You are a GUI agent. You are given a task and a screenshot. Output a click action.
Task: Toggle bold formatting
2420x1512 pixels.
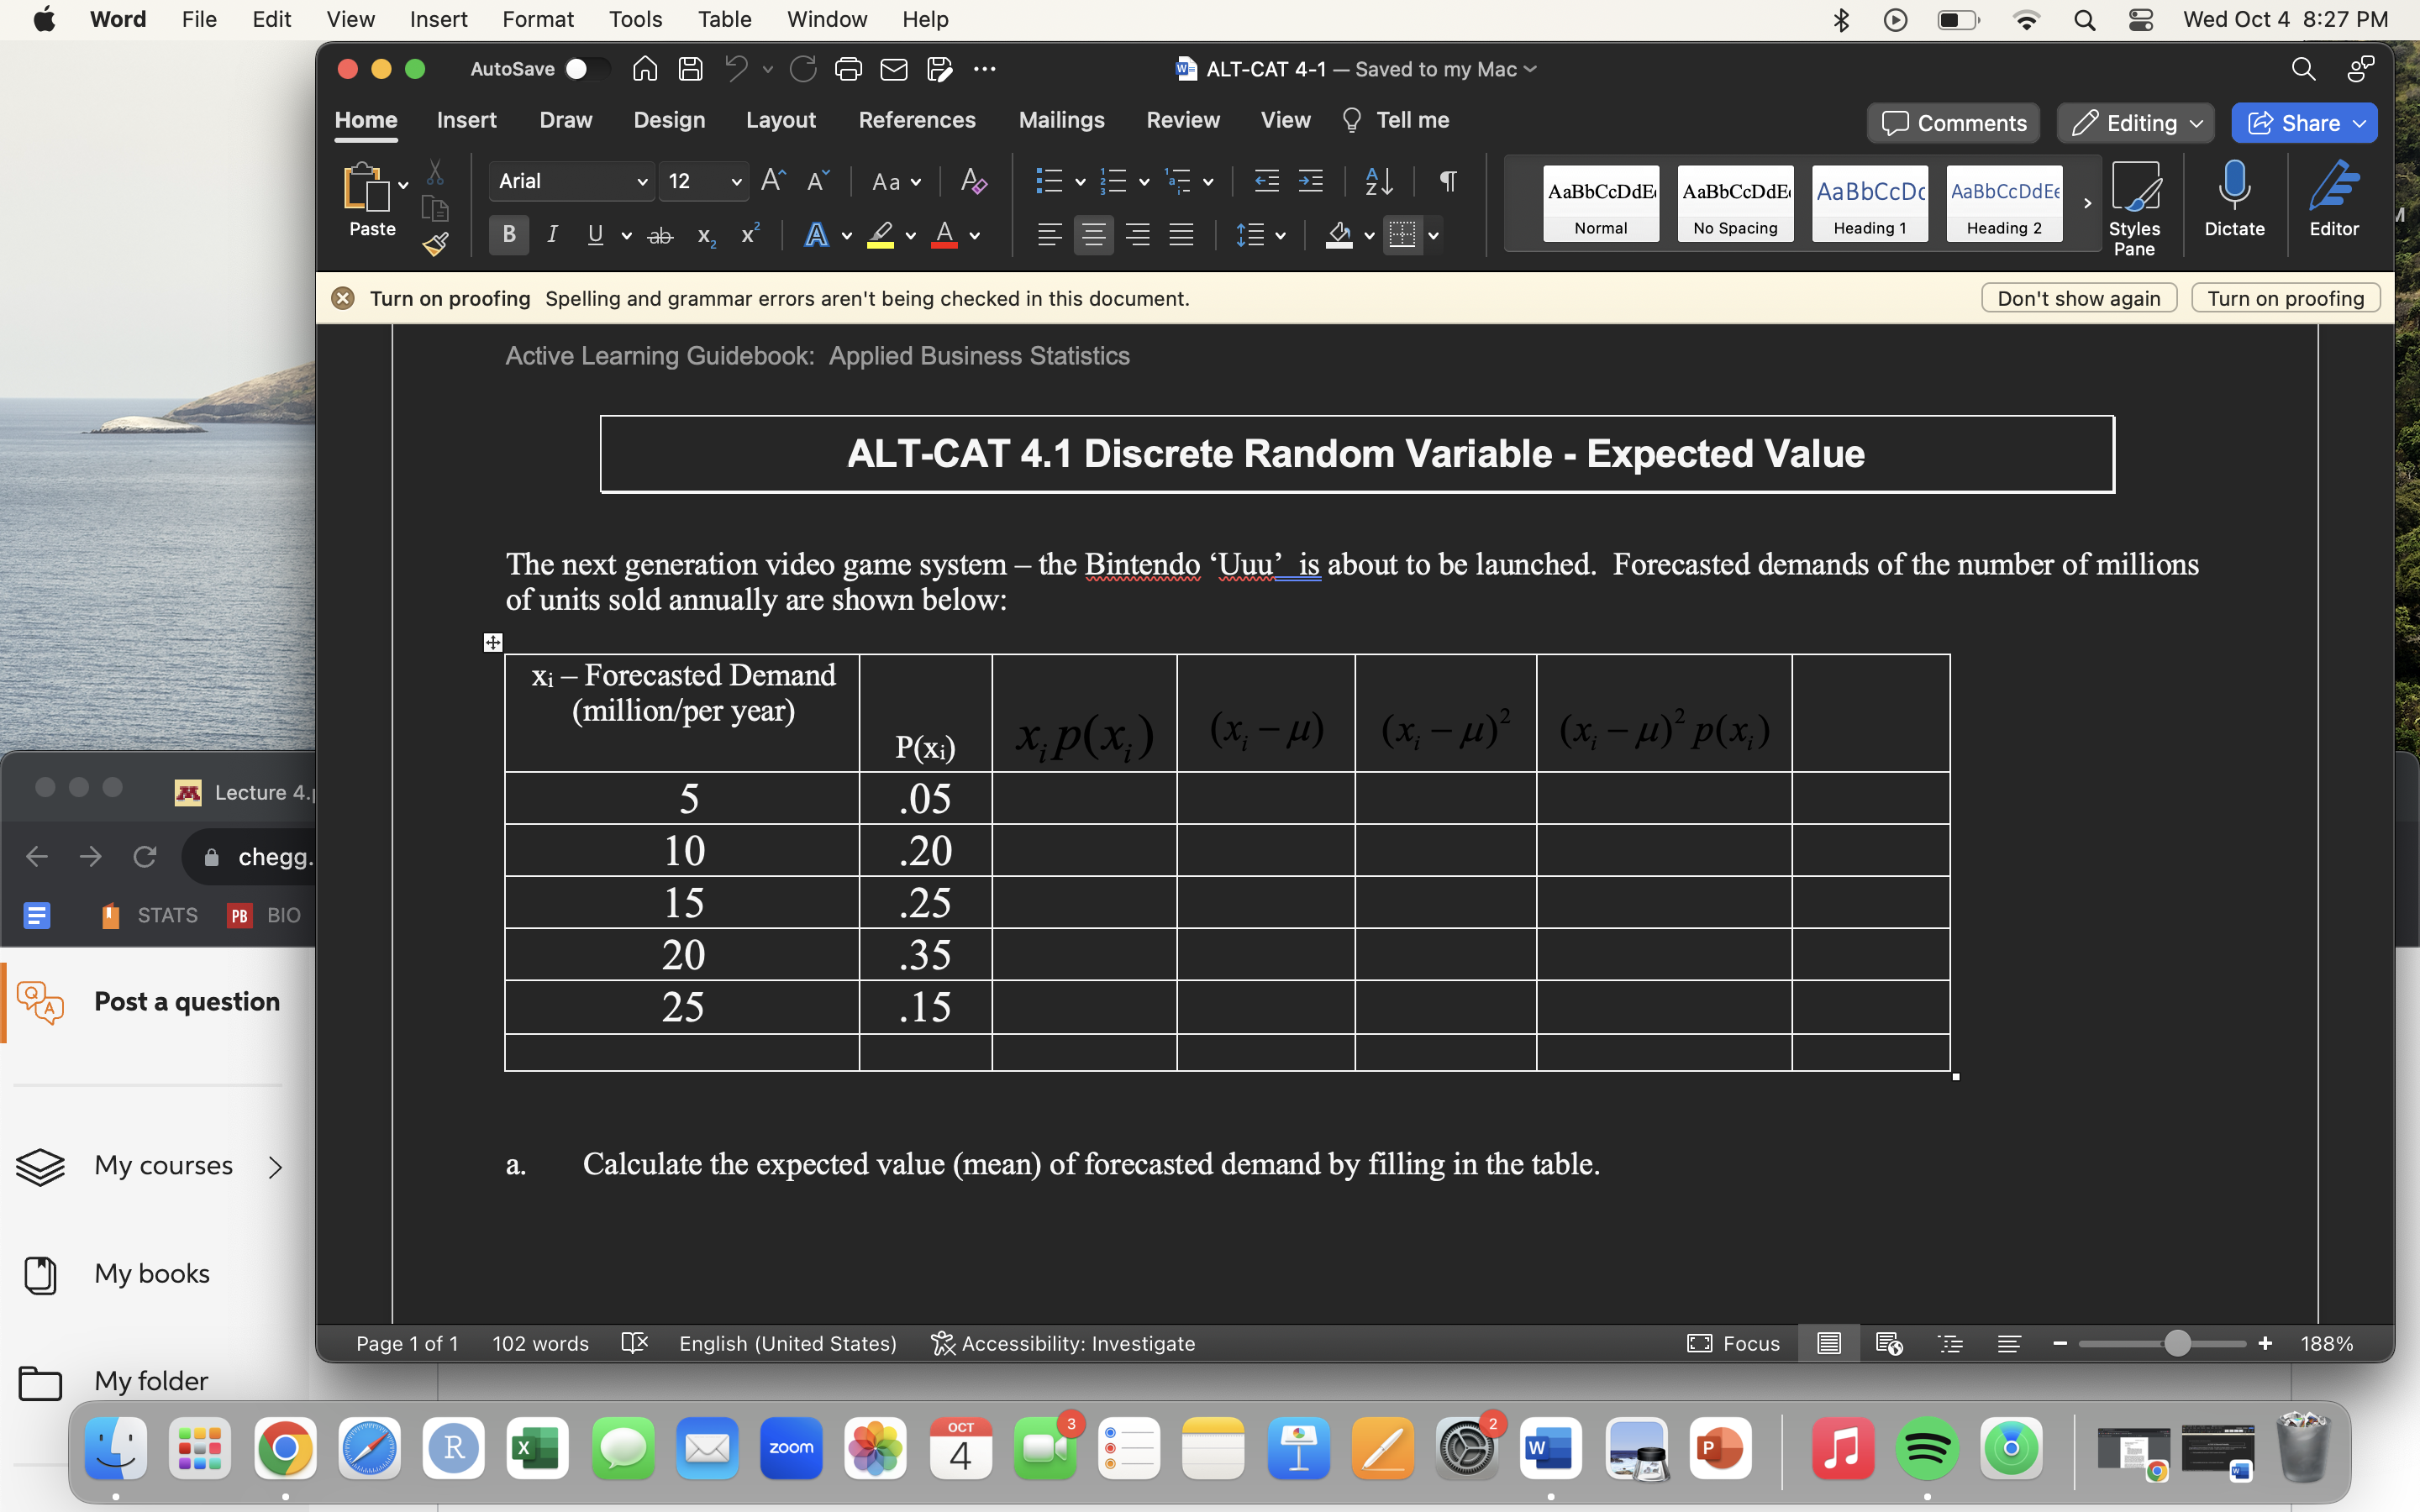(x=508, y=235)
